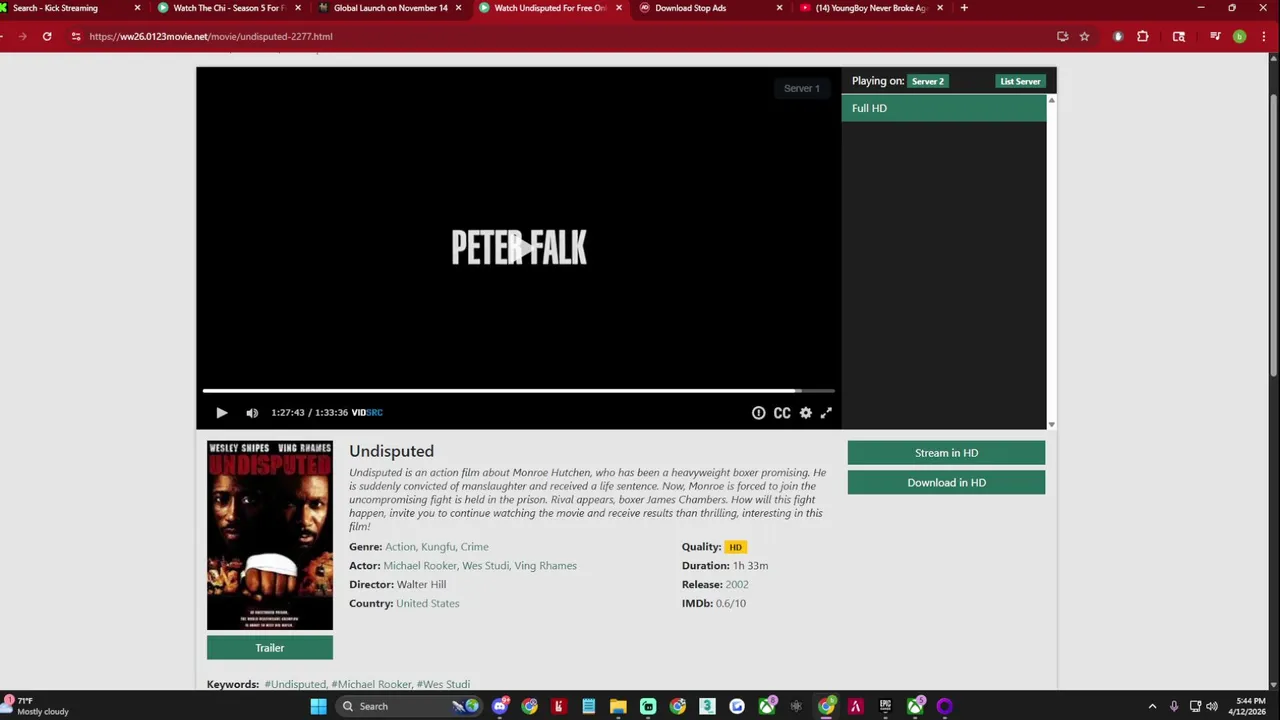This screenshot has width=1280, height=720.
Task: Switch to Global Launch on November 14 tab
Action: (x=390, y=8)
